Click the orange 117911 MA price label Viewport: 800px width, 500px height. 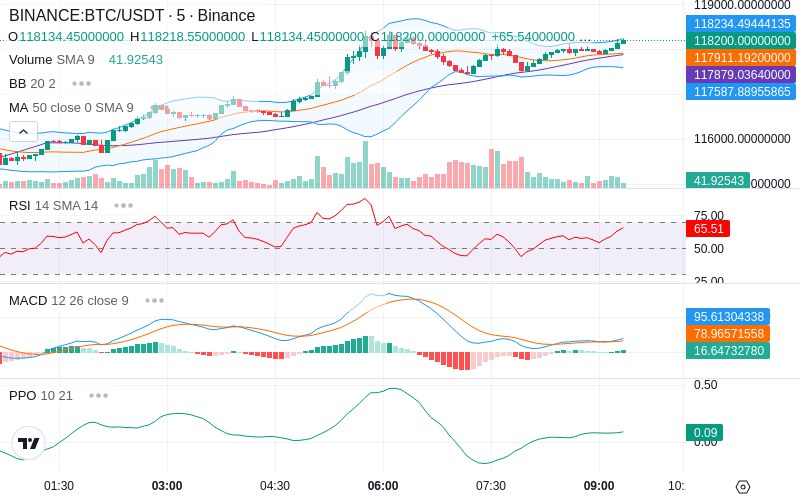(741, 58)
